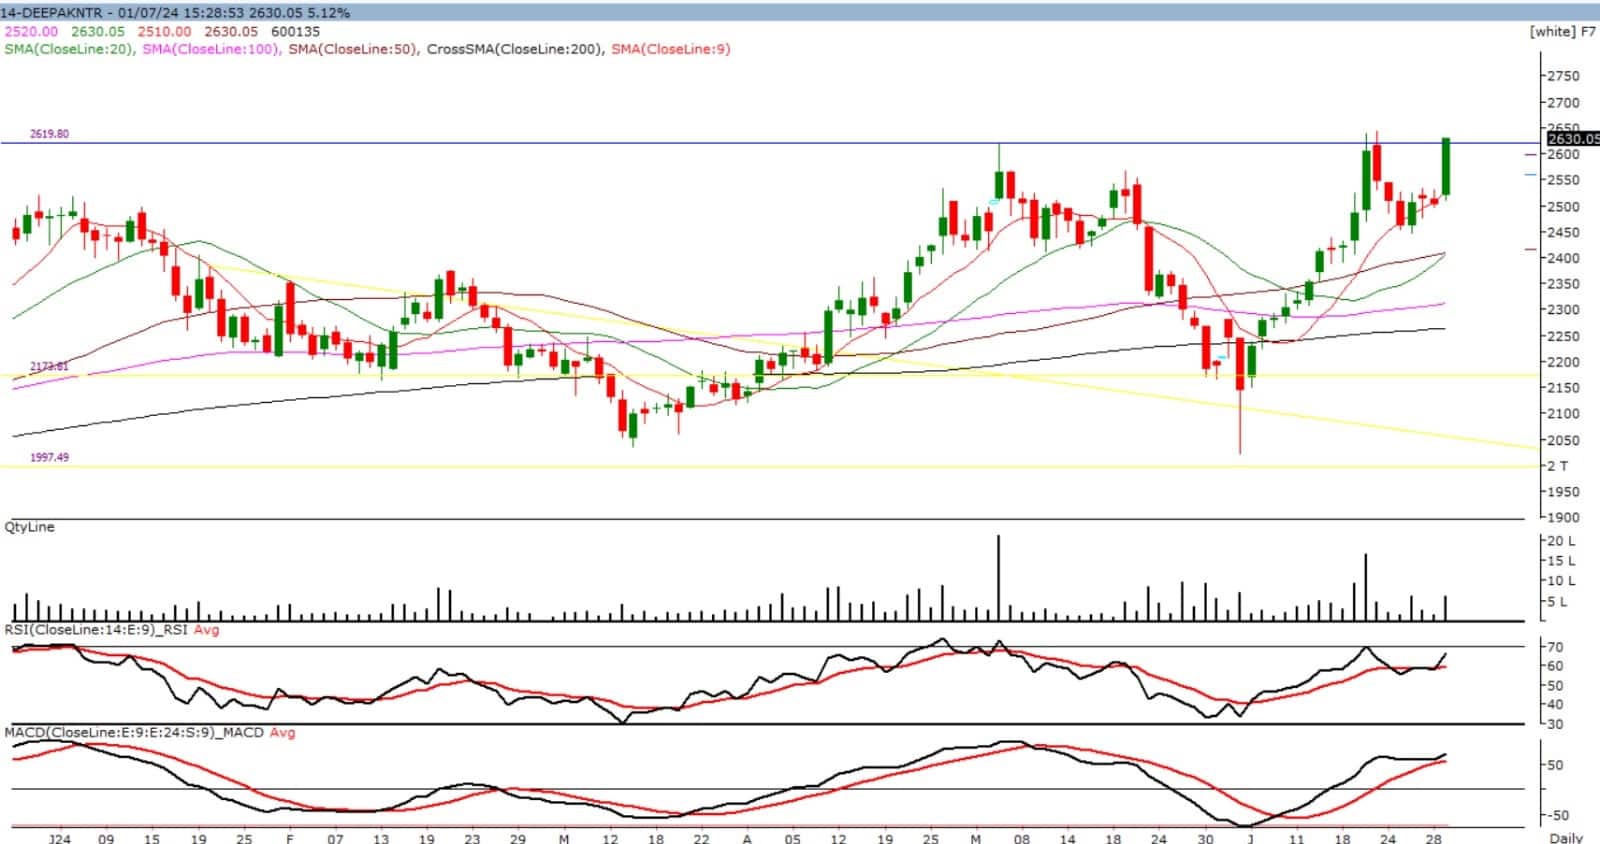Screen dimensions: 1600x844
Task: Click the SMA(CloseLine:50) legend entry
Action: coord(352,48)
